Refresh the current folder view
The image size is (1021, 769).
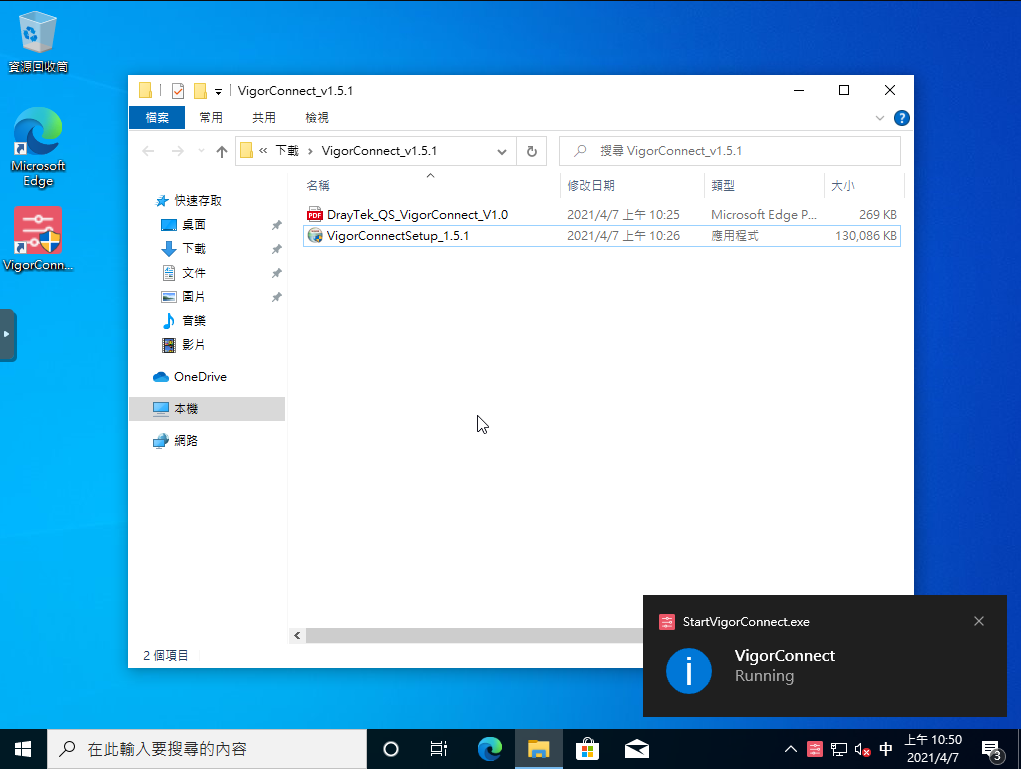[x=532, y=151]
